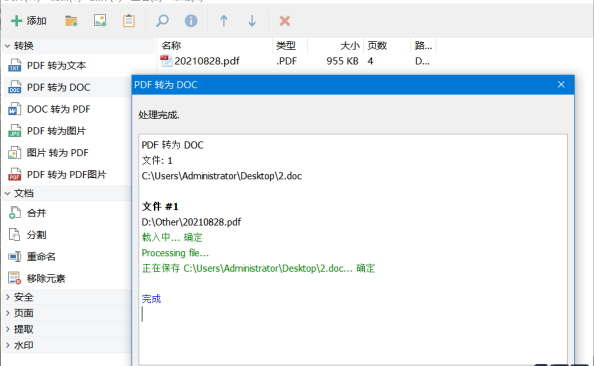Expand the 安全 section

tap(7, 297)
